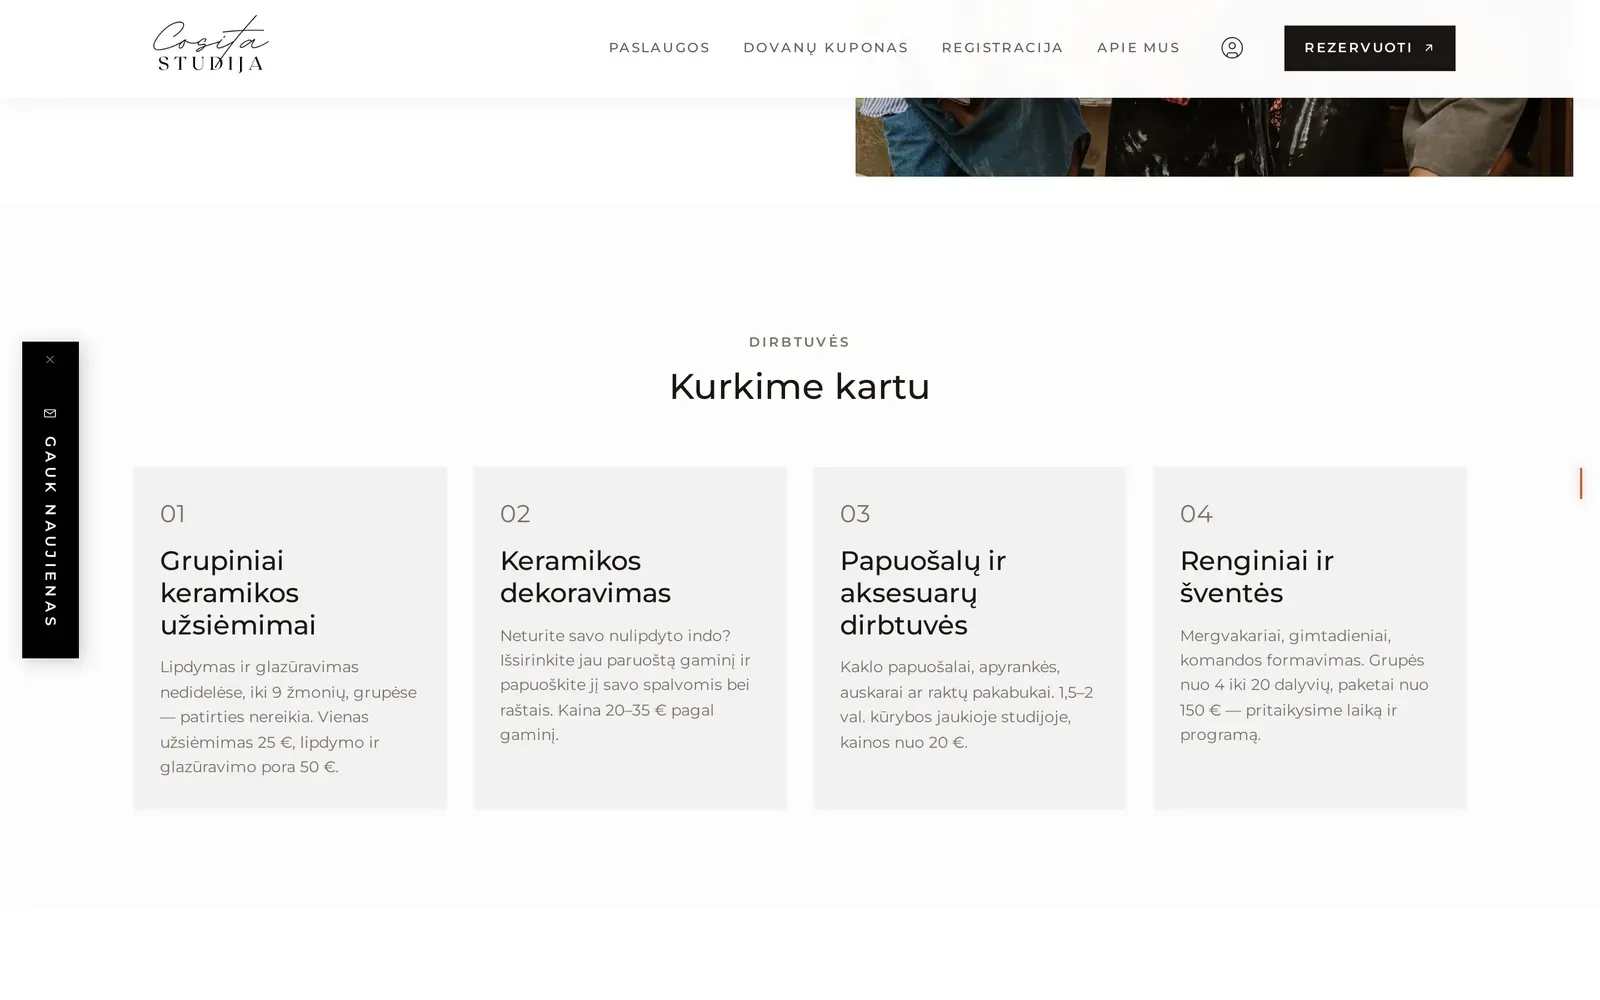Click the 01 card number
This screenshot has width=1600, height=1000.
(172, 514)
